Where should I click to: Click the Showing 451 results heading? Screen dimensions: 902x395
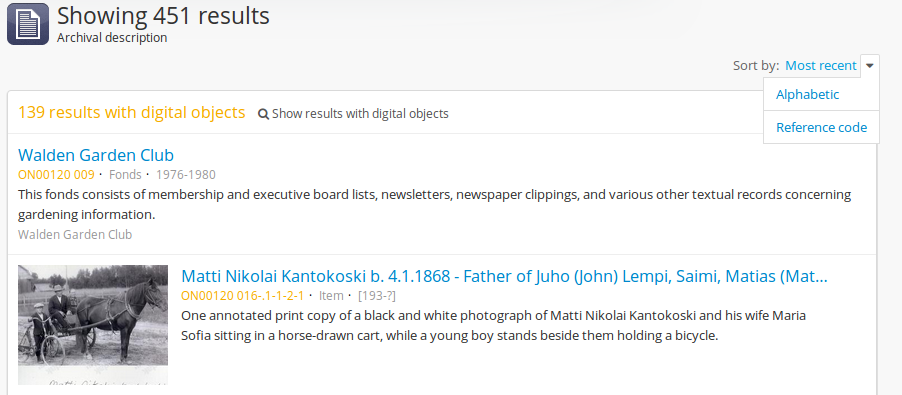click(163, 16)
